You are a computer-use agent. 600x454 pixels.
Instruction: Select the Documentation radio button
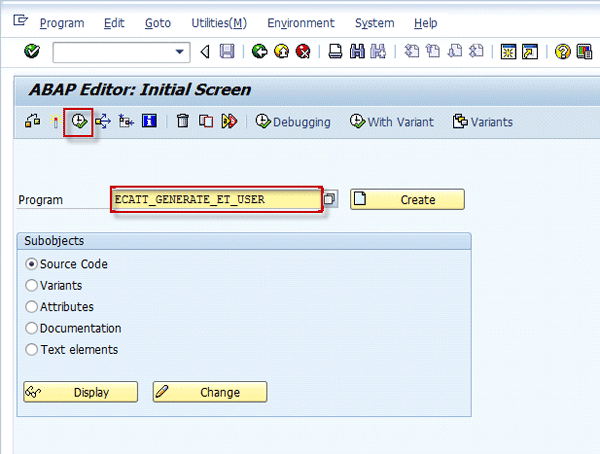(x=31, y=328)
